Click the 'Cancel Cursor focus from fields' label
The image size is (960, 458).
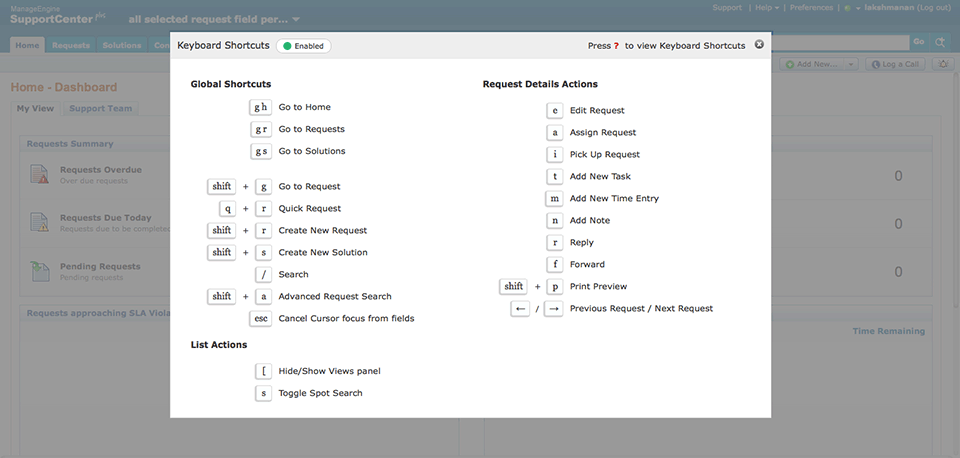coord(346,318)
